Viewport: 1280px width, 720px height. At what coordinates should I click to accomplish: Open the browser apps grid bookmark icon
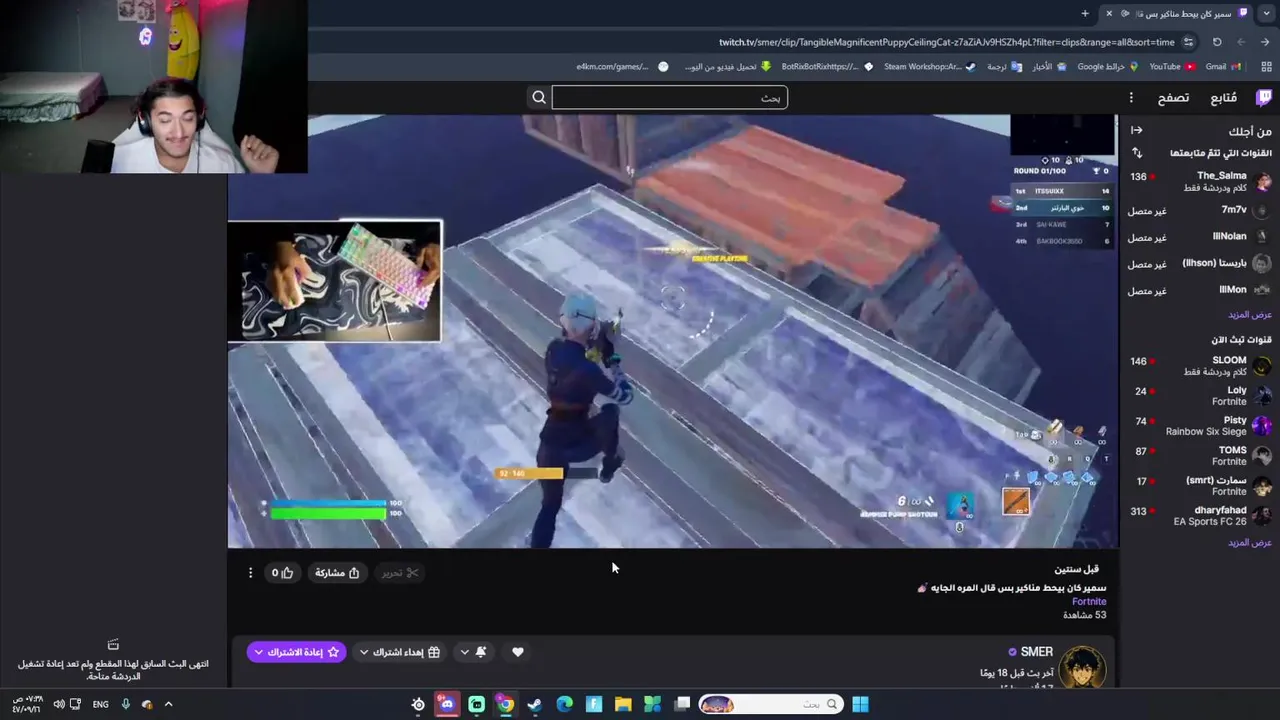tap(1265, 67)
